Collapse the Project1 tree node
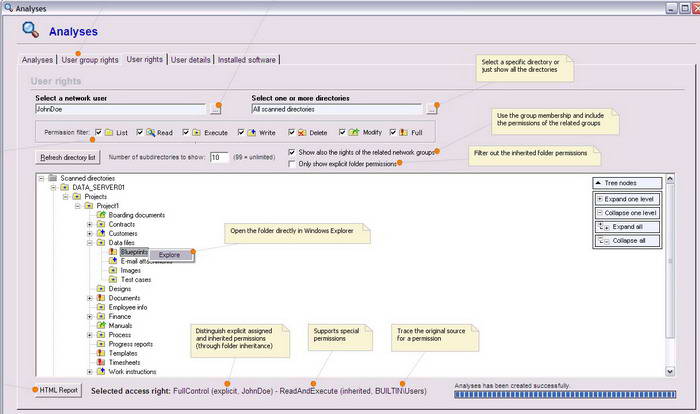 click(77, 206)
